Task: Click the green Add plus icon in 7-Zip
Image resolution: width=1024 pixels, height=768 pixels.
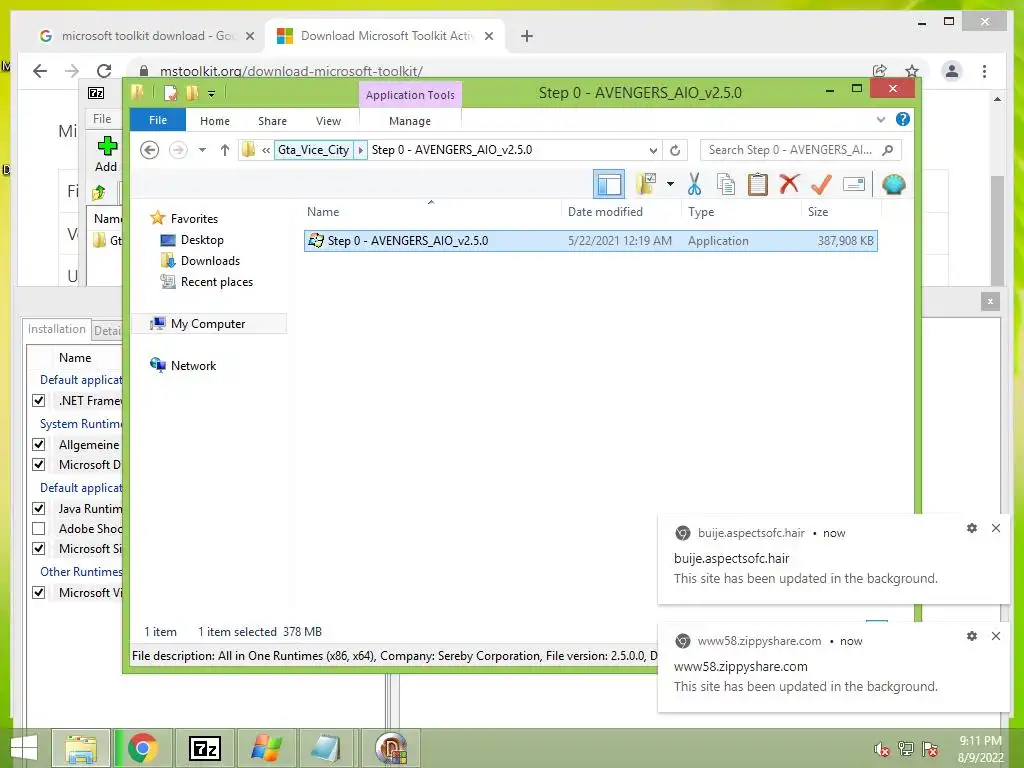Action: pos(106,145)
